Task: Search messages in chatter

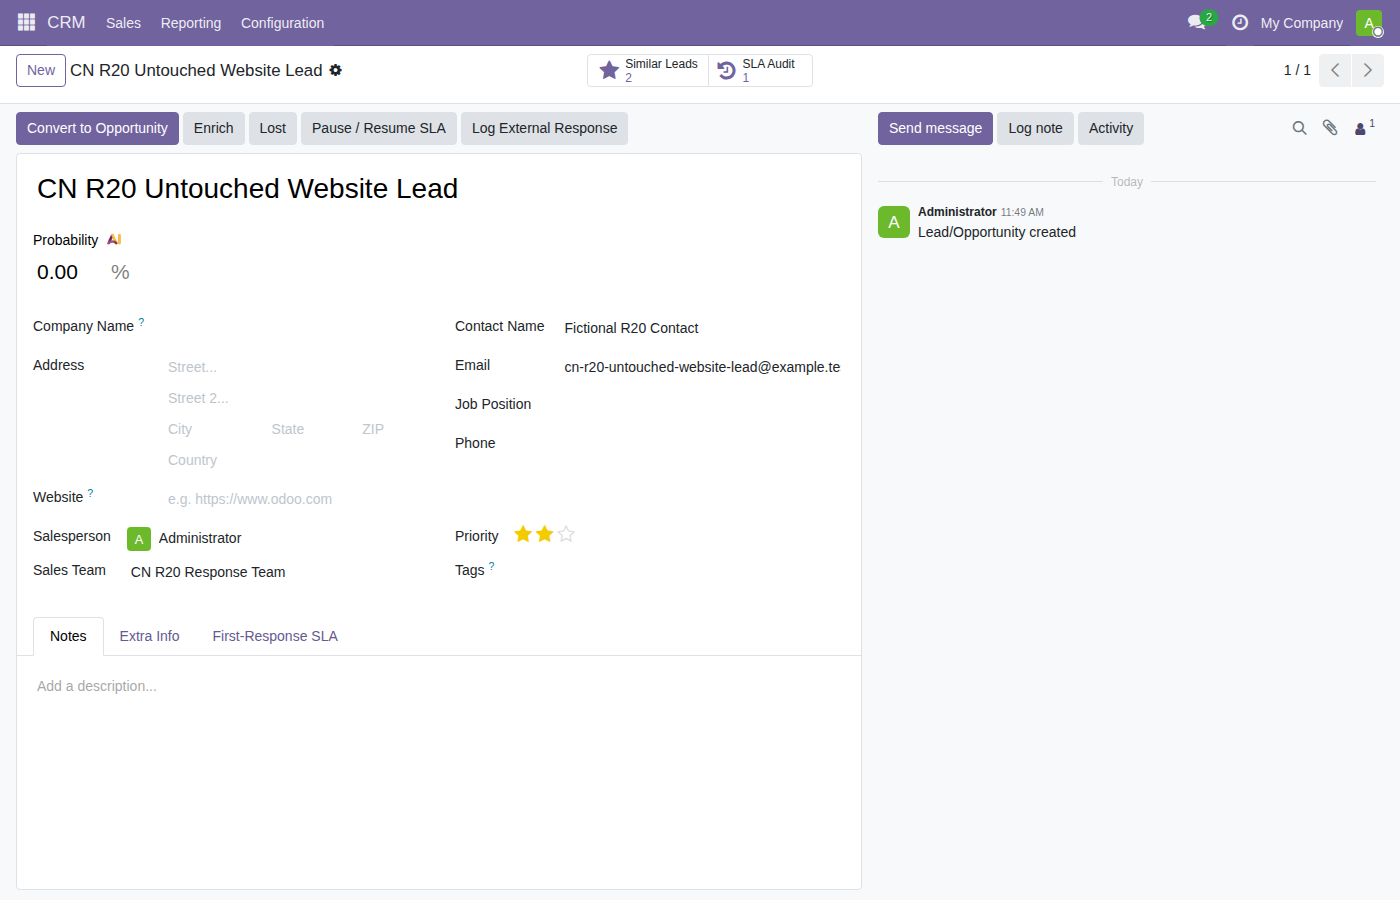Action: 1299,128
